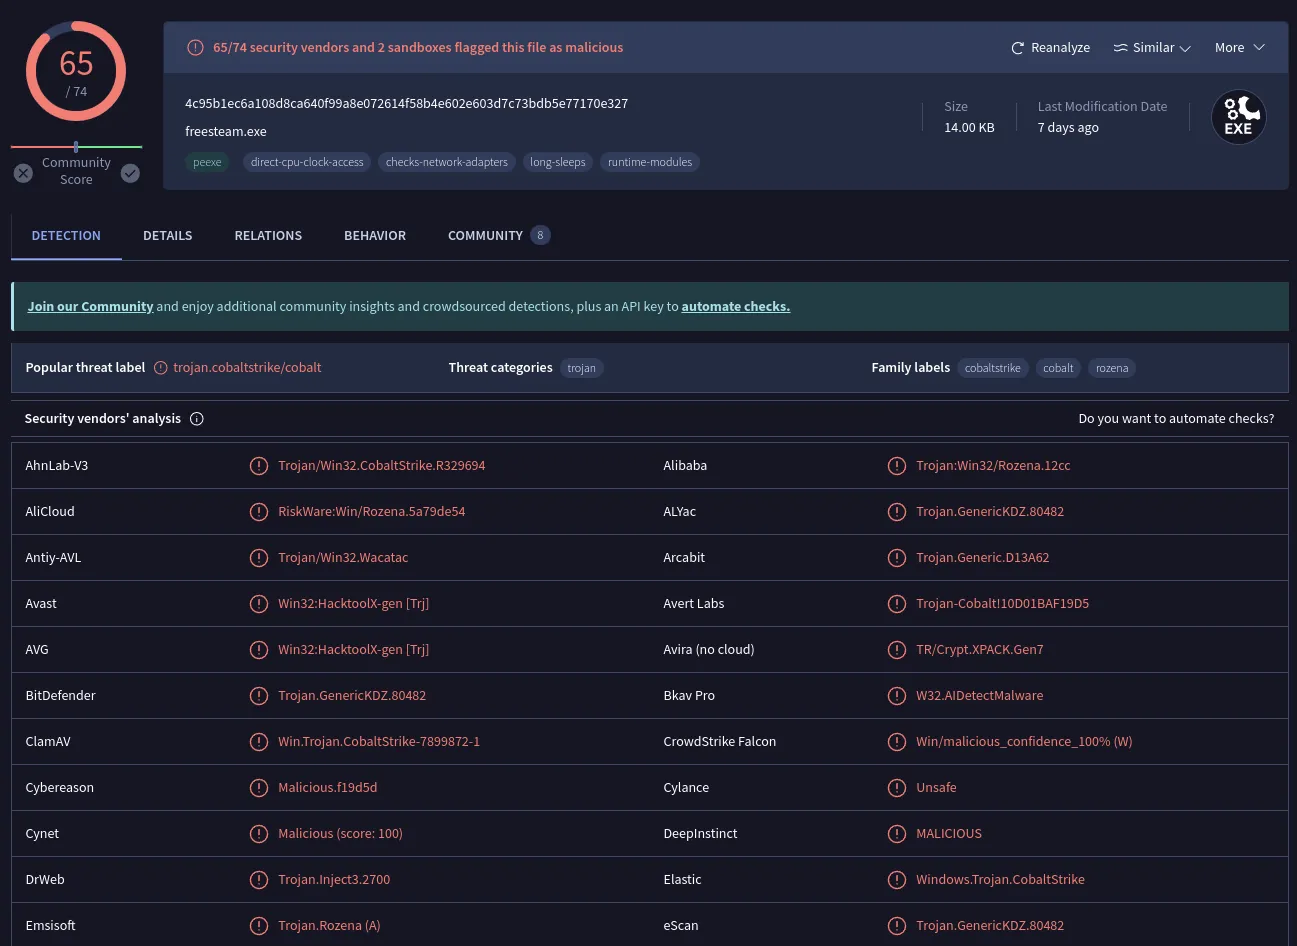Click the alert icon in the Avast row
Viewport: 1297px width, 946px height.
259,604
